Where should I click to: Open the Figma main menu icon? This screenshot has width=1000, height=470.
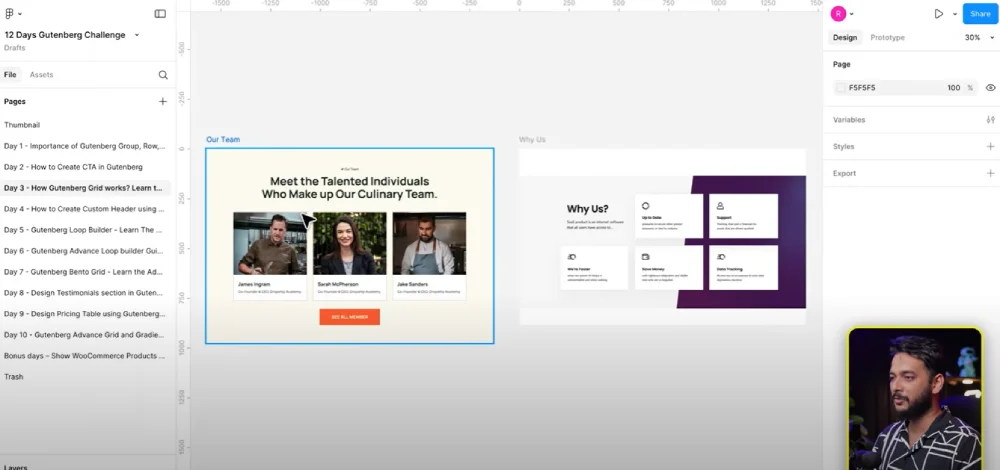coord(10,13)
